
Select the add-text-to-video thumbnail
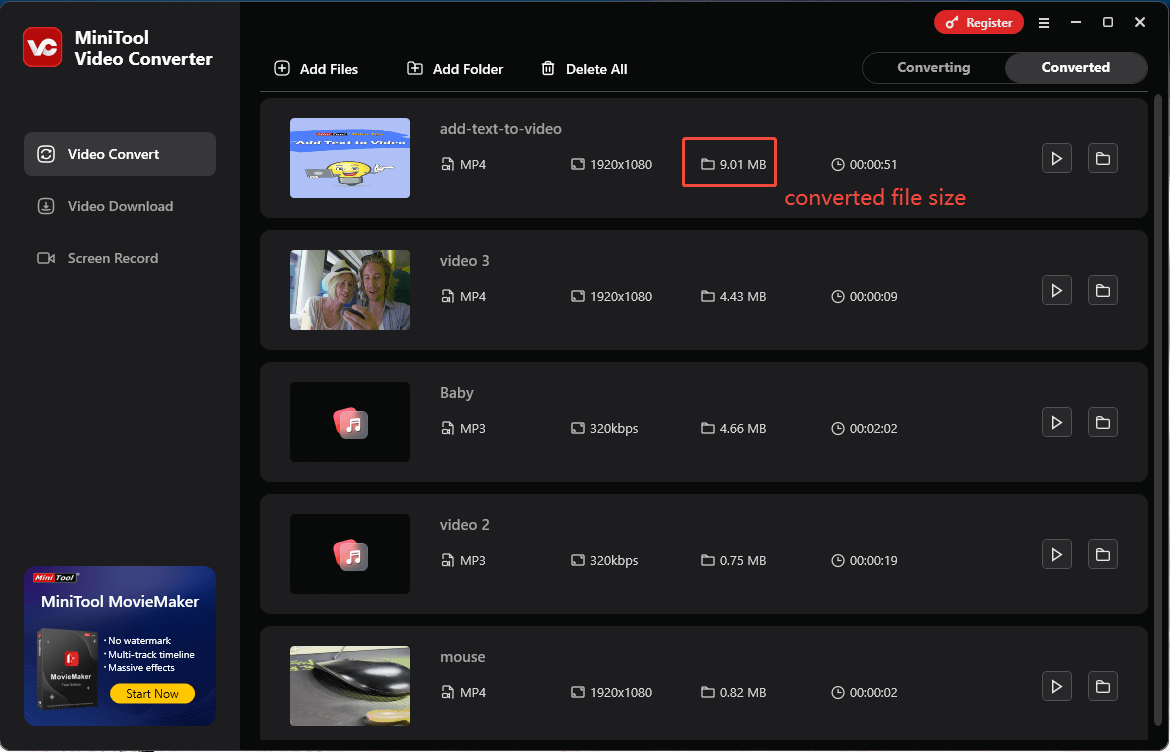click(350, 158)
